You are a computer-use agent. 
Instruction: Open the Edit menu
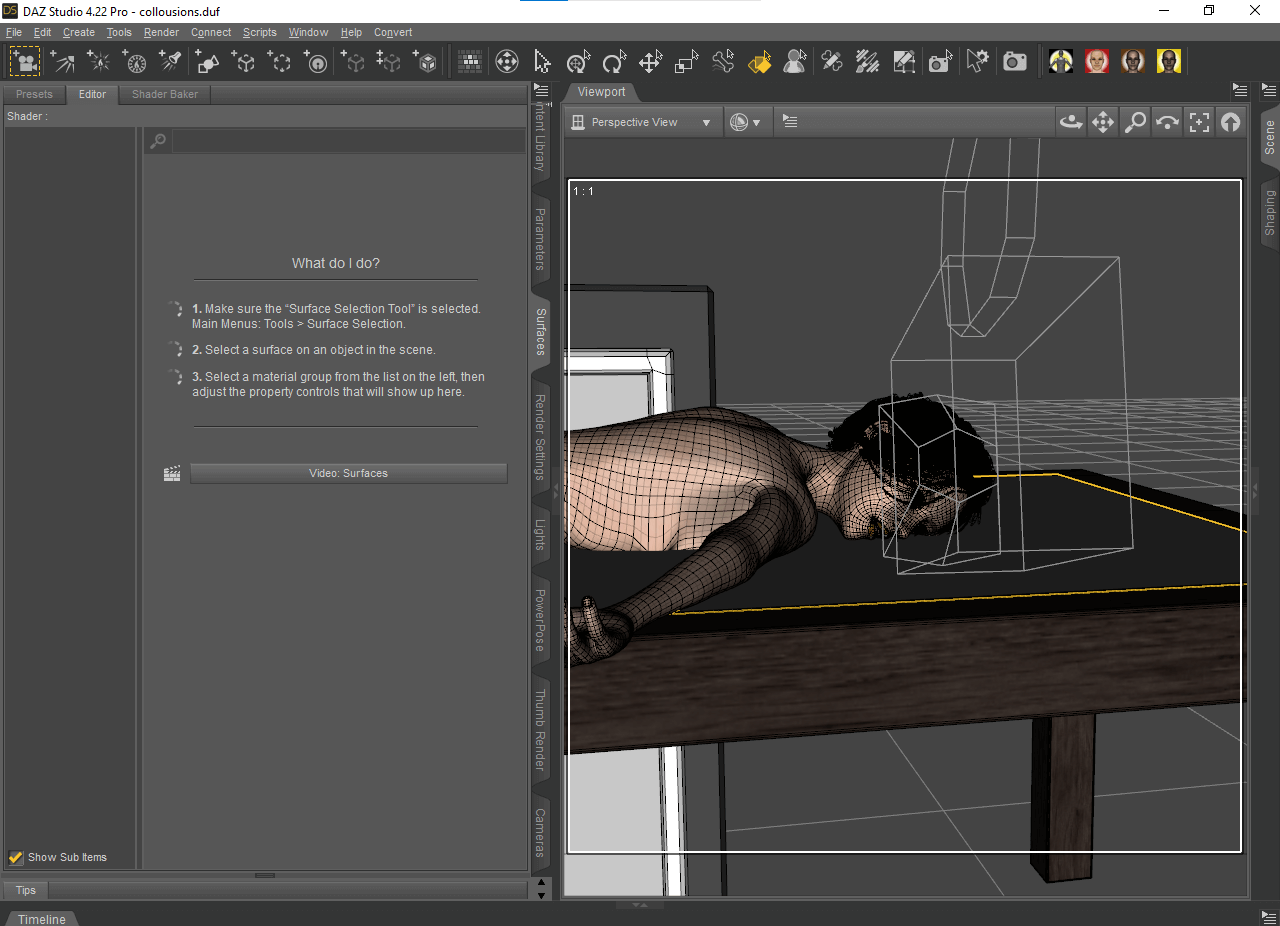(42, 32)
